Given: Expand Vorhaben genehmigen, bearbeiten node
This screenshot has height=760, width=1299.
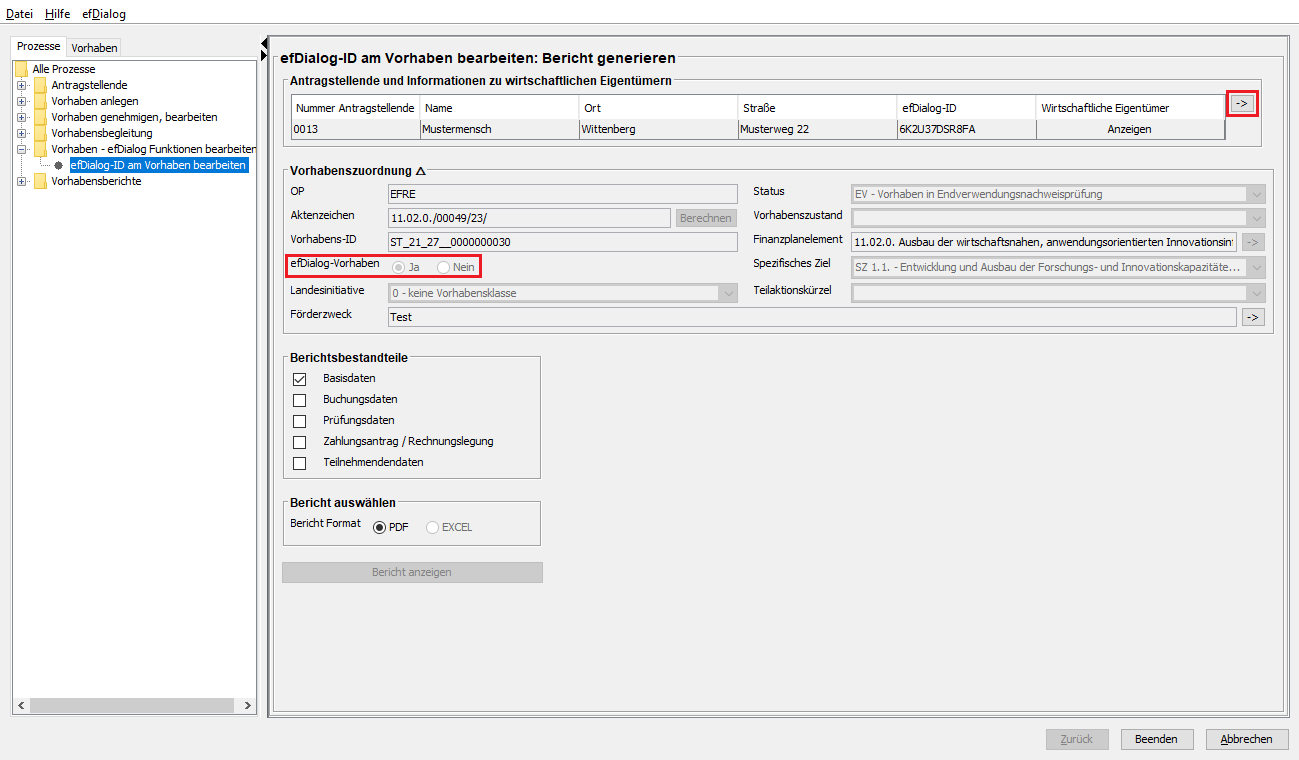Looking at the screenshot, I should 21,117.
